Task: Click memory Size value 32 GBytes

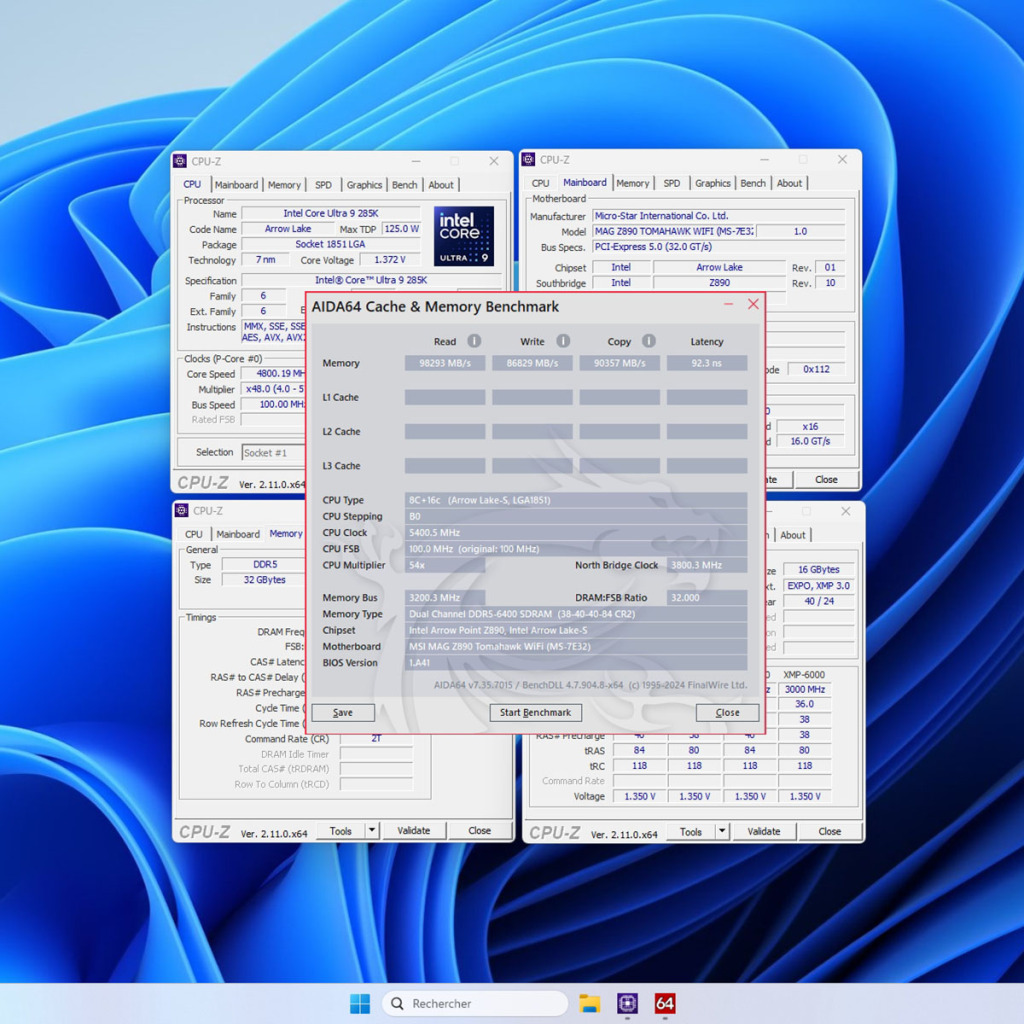Action: (x=264, y=580)
